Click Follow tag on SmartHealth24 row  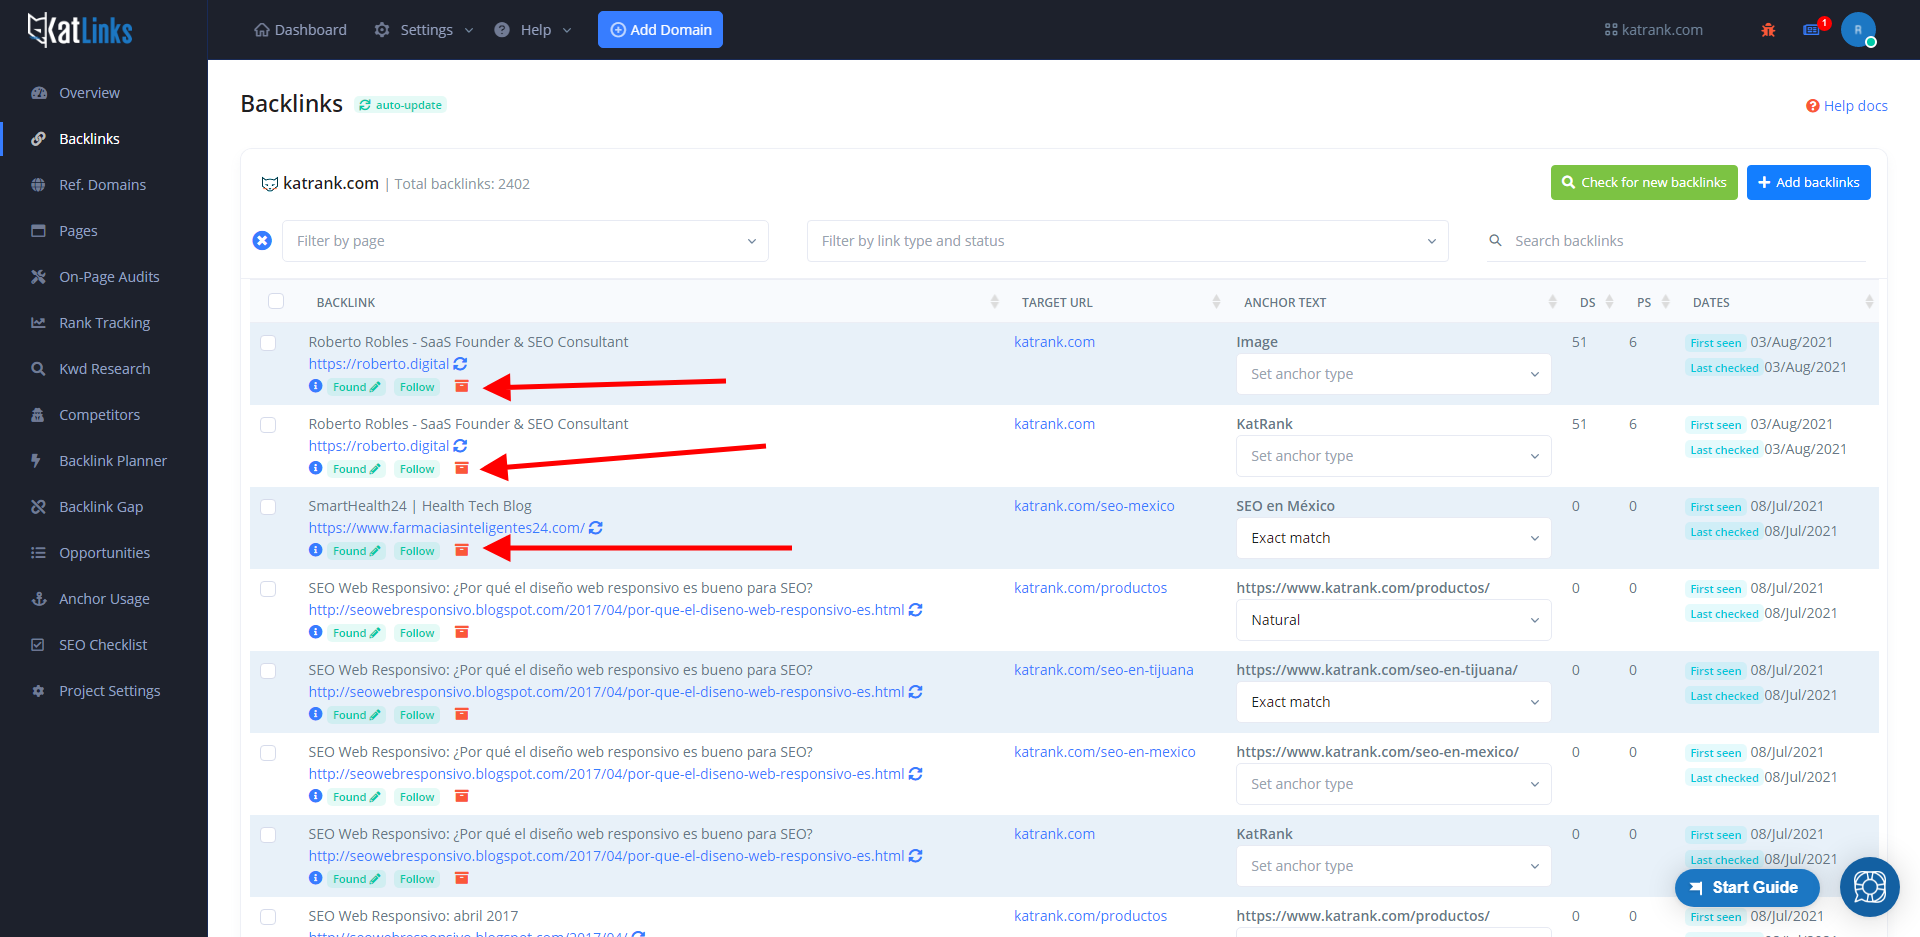coord(417,551)
